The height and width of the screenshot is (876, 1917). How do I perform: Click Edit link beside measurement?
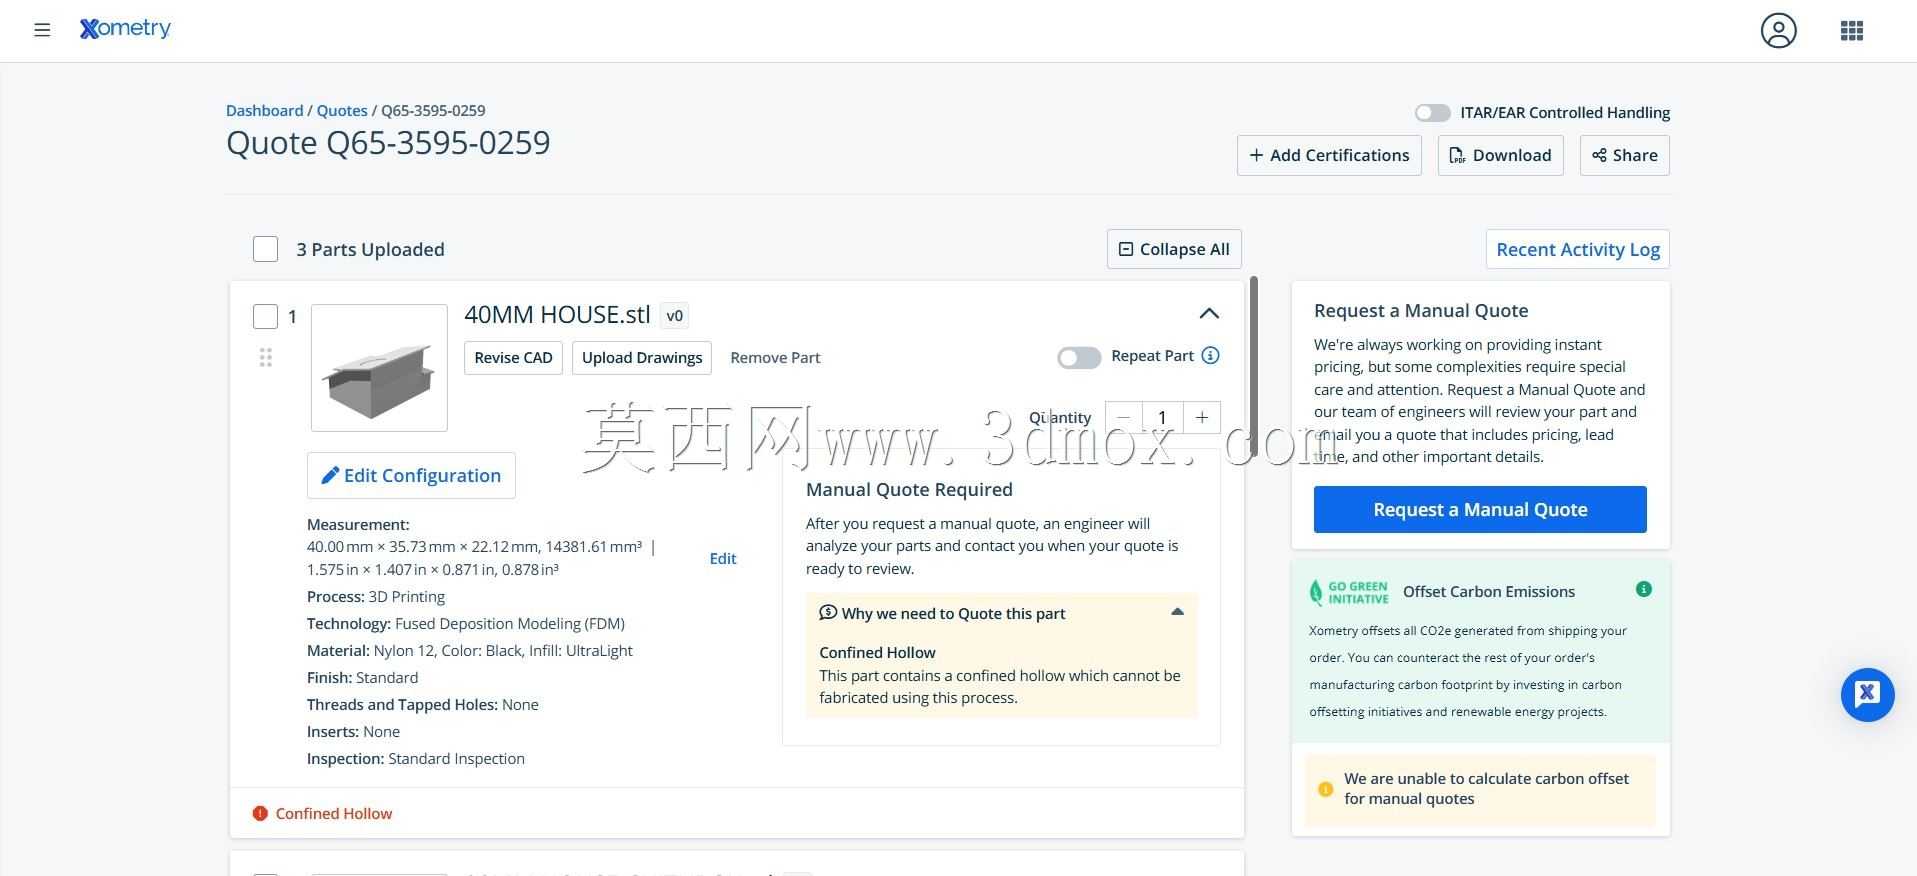[x=723, y=559]
